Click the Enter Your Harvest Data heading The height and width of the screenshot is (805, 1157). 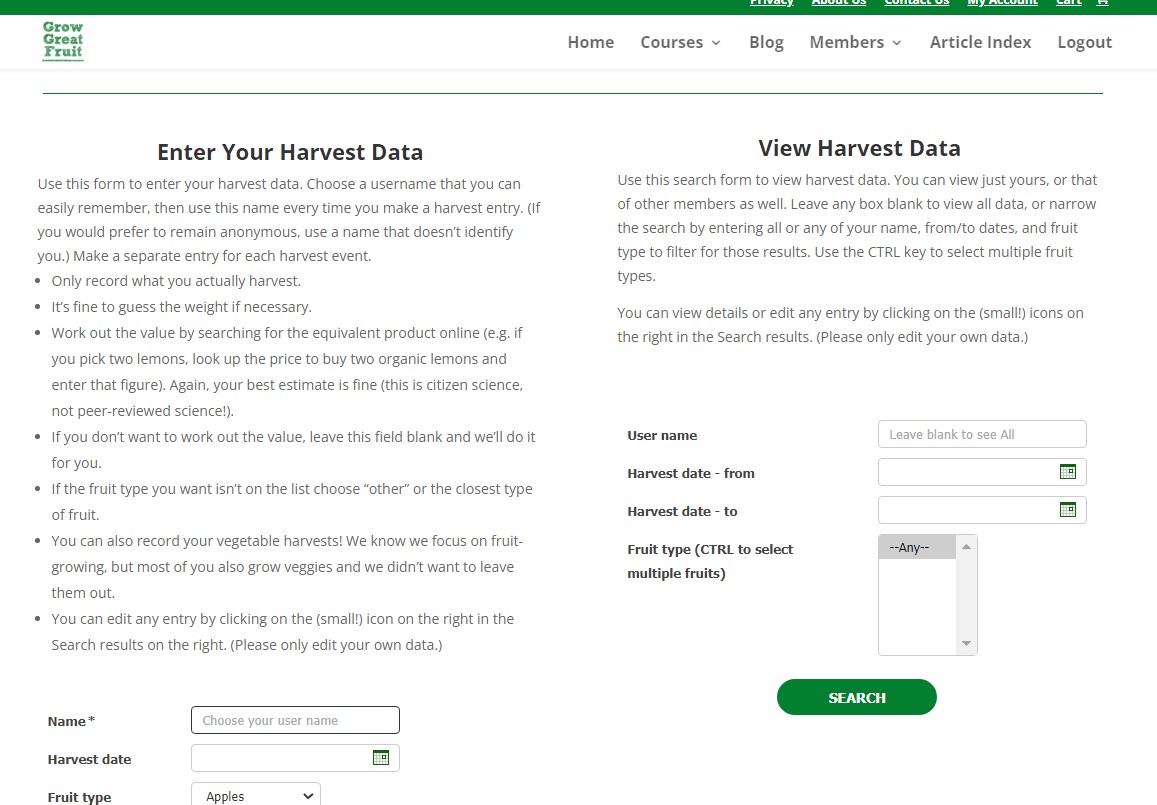click(x=290, y=152)
